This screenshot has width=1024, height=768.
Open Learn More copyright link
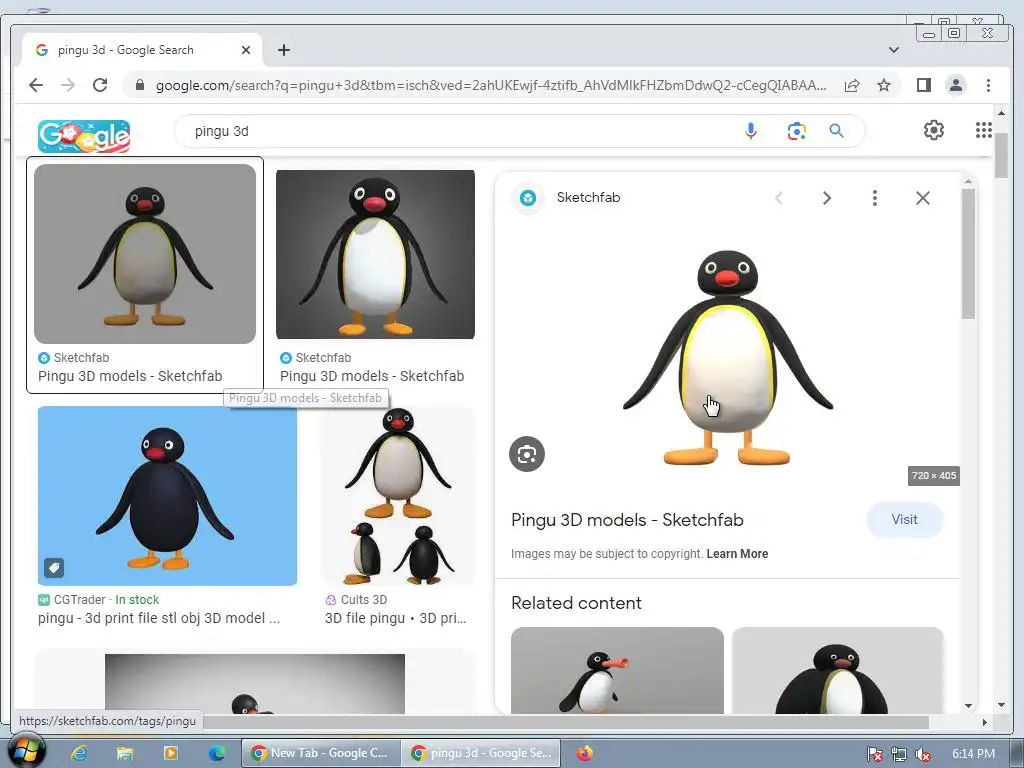point(737,554)
